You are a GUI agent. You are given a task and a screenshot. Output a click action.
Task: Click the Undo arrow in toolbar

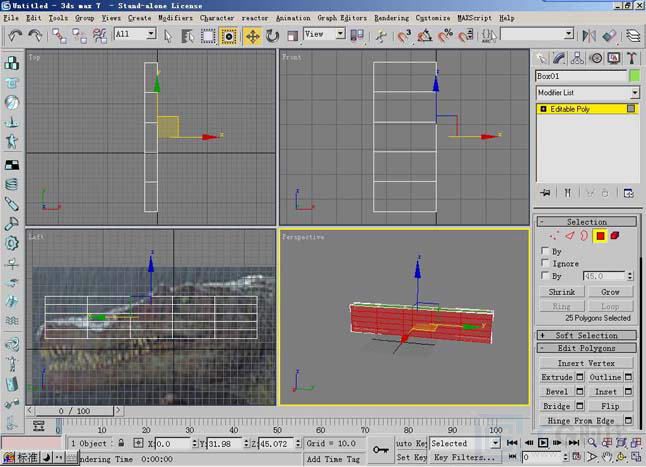point(15,36)
